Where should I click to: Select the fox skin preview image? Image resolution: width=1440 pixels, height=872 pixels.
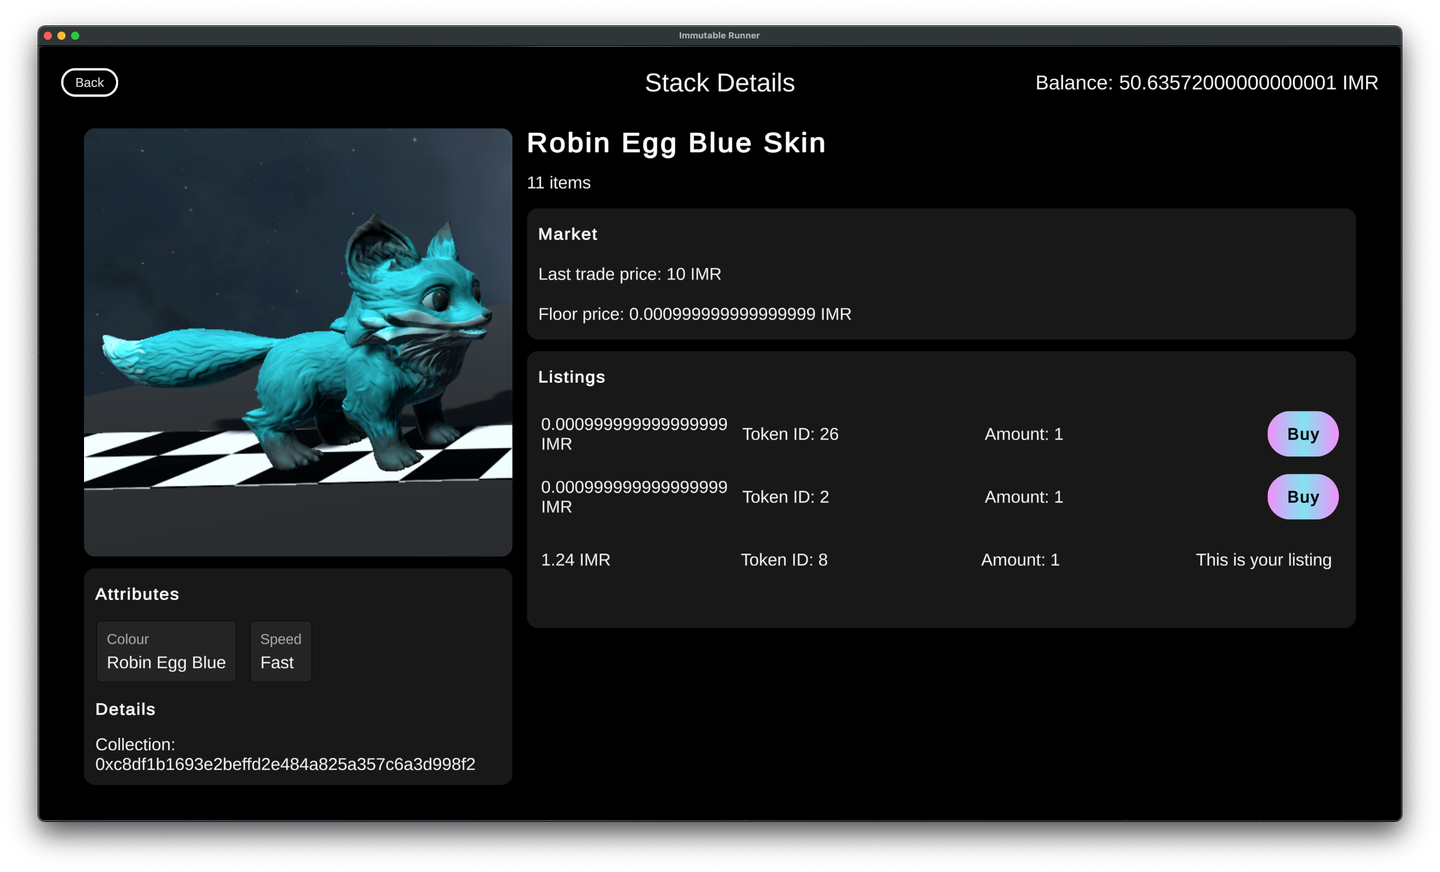click(x=297, y=341)
